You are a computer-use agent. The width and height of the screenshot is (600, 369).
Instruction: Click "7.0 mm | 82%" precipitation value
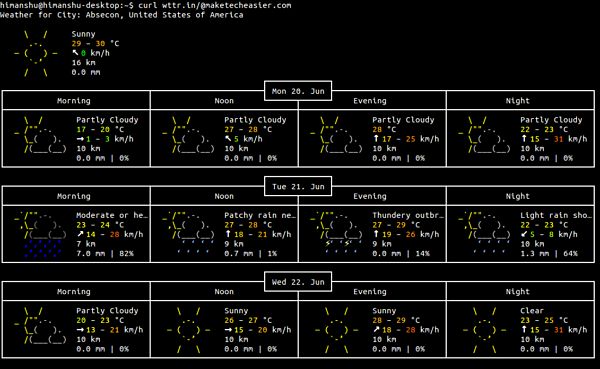point(105,253)
